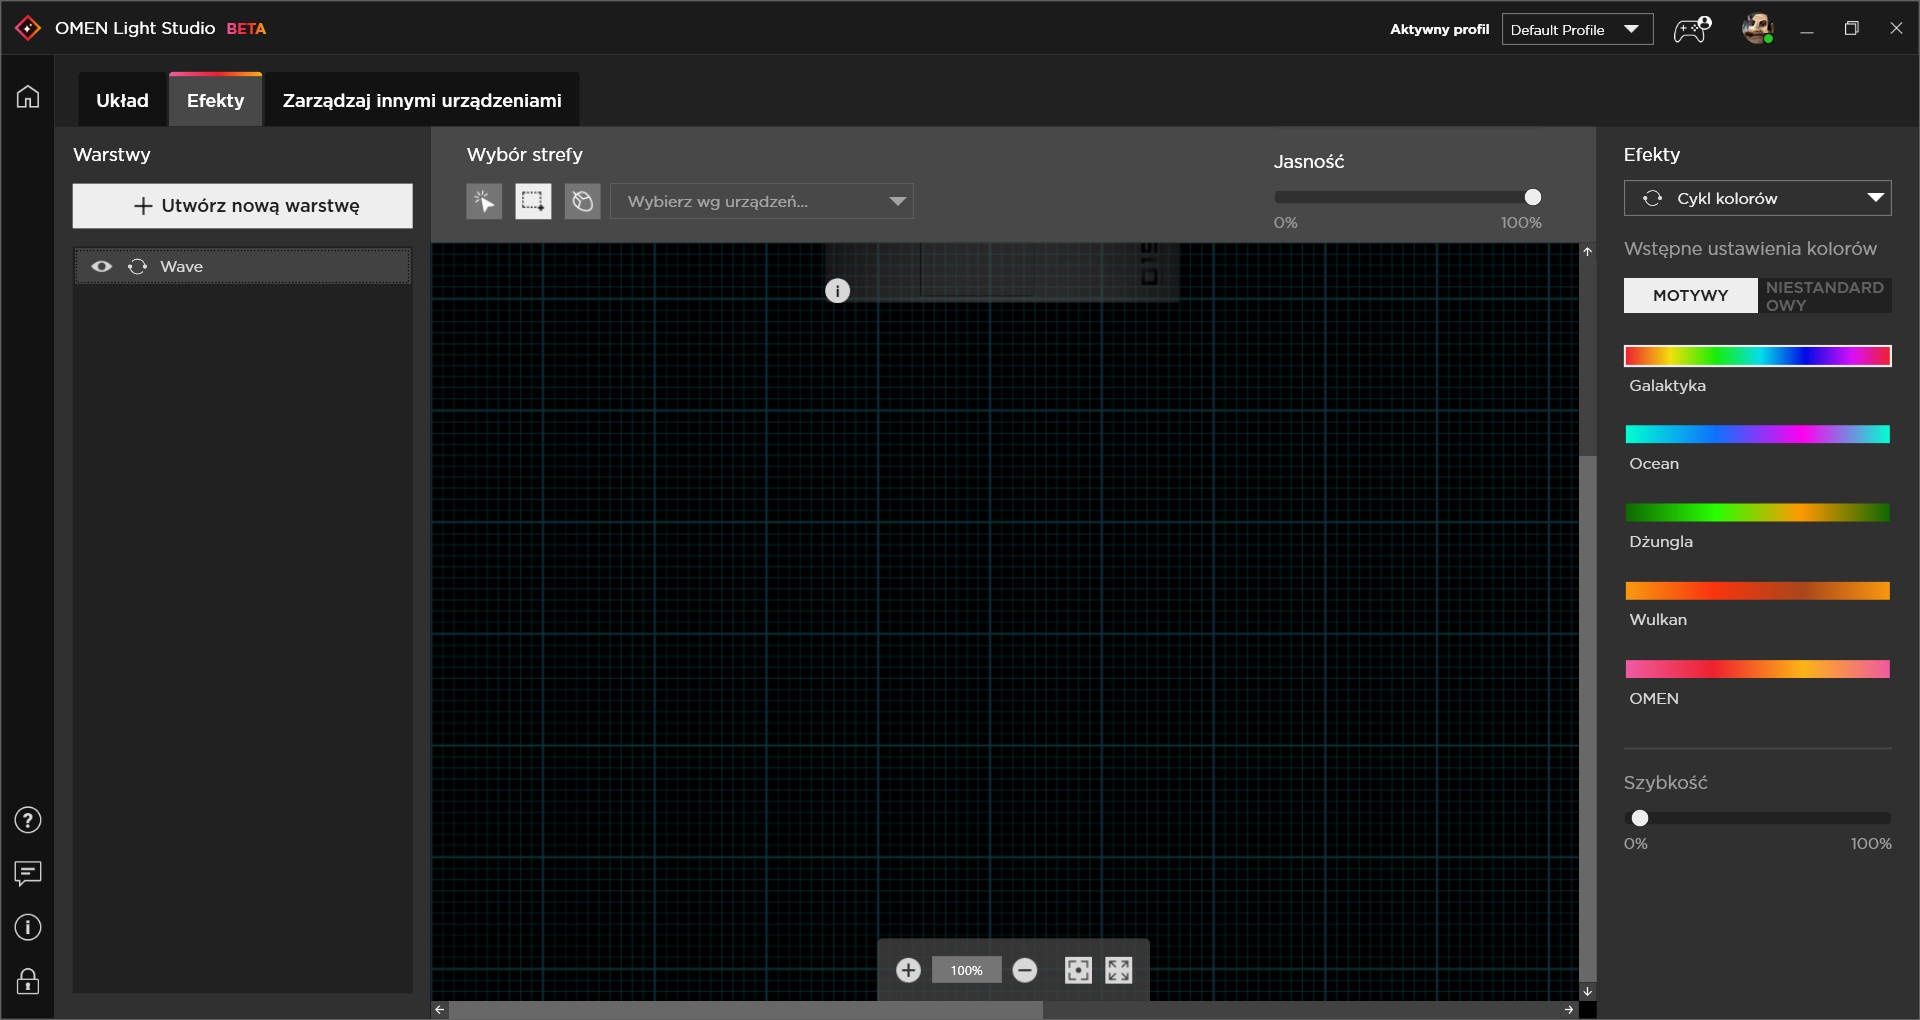Select the NIESTANDARDOWY presets option
1920x1020 pixels.
click(x=1824, y=295)
